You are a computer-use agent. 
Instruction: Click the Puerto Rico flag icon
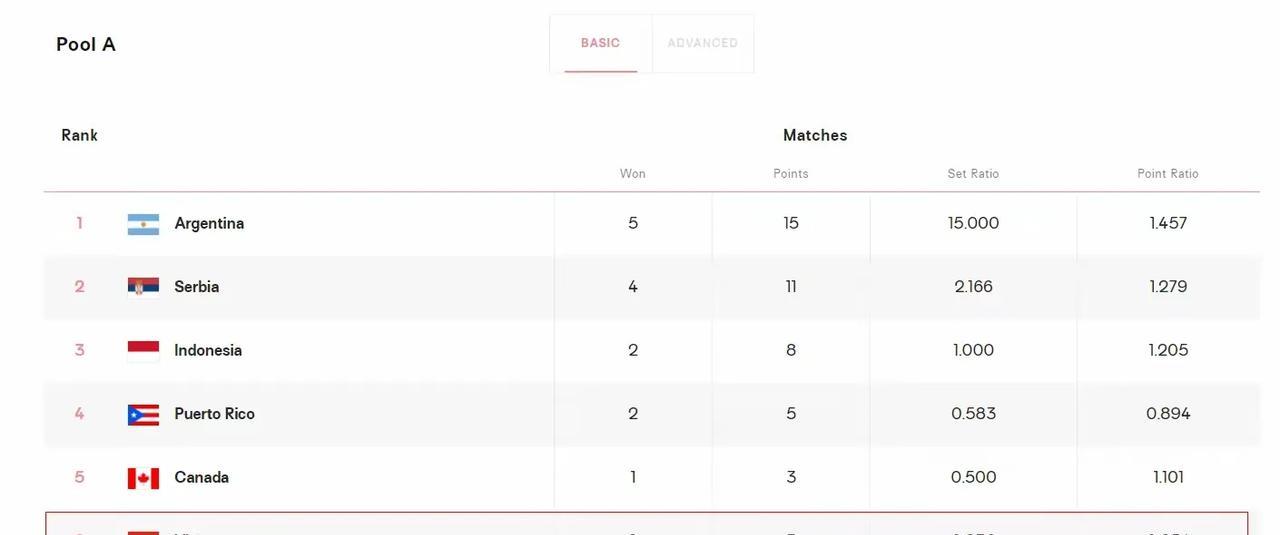coord(143,415)
